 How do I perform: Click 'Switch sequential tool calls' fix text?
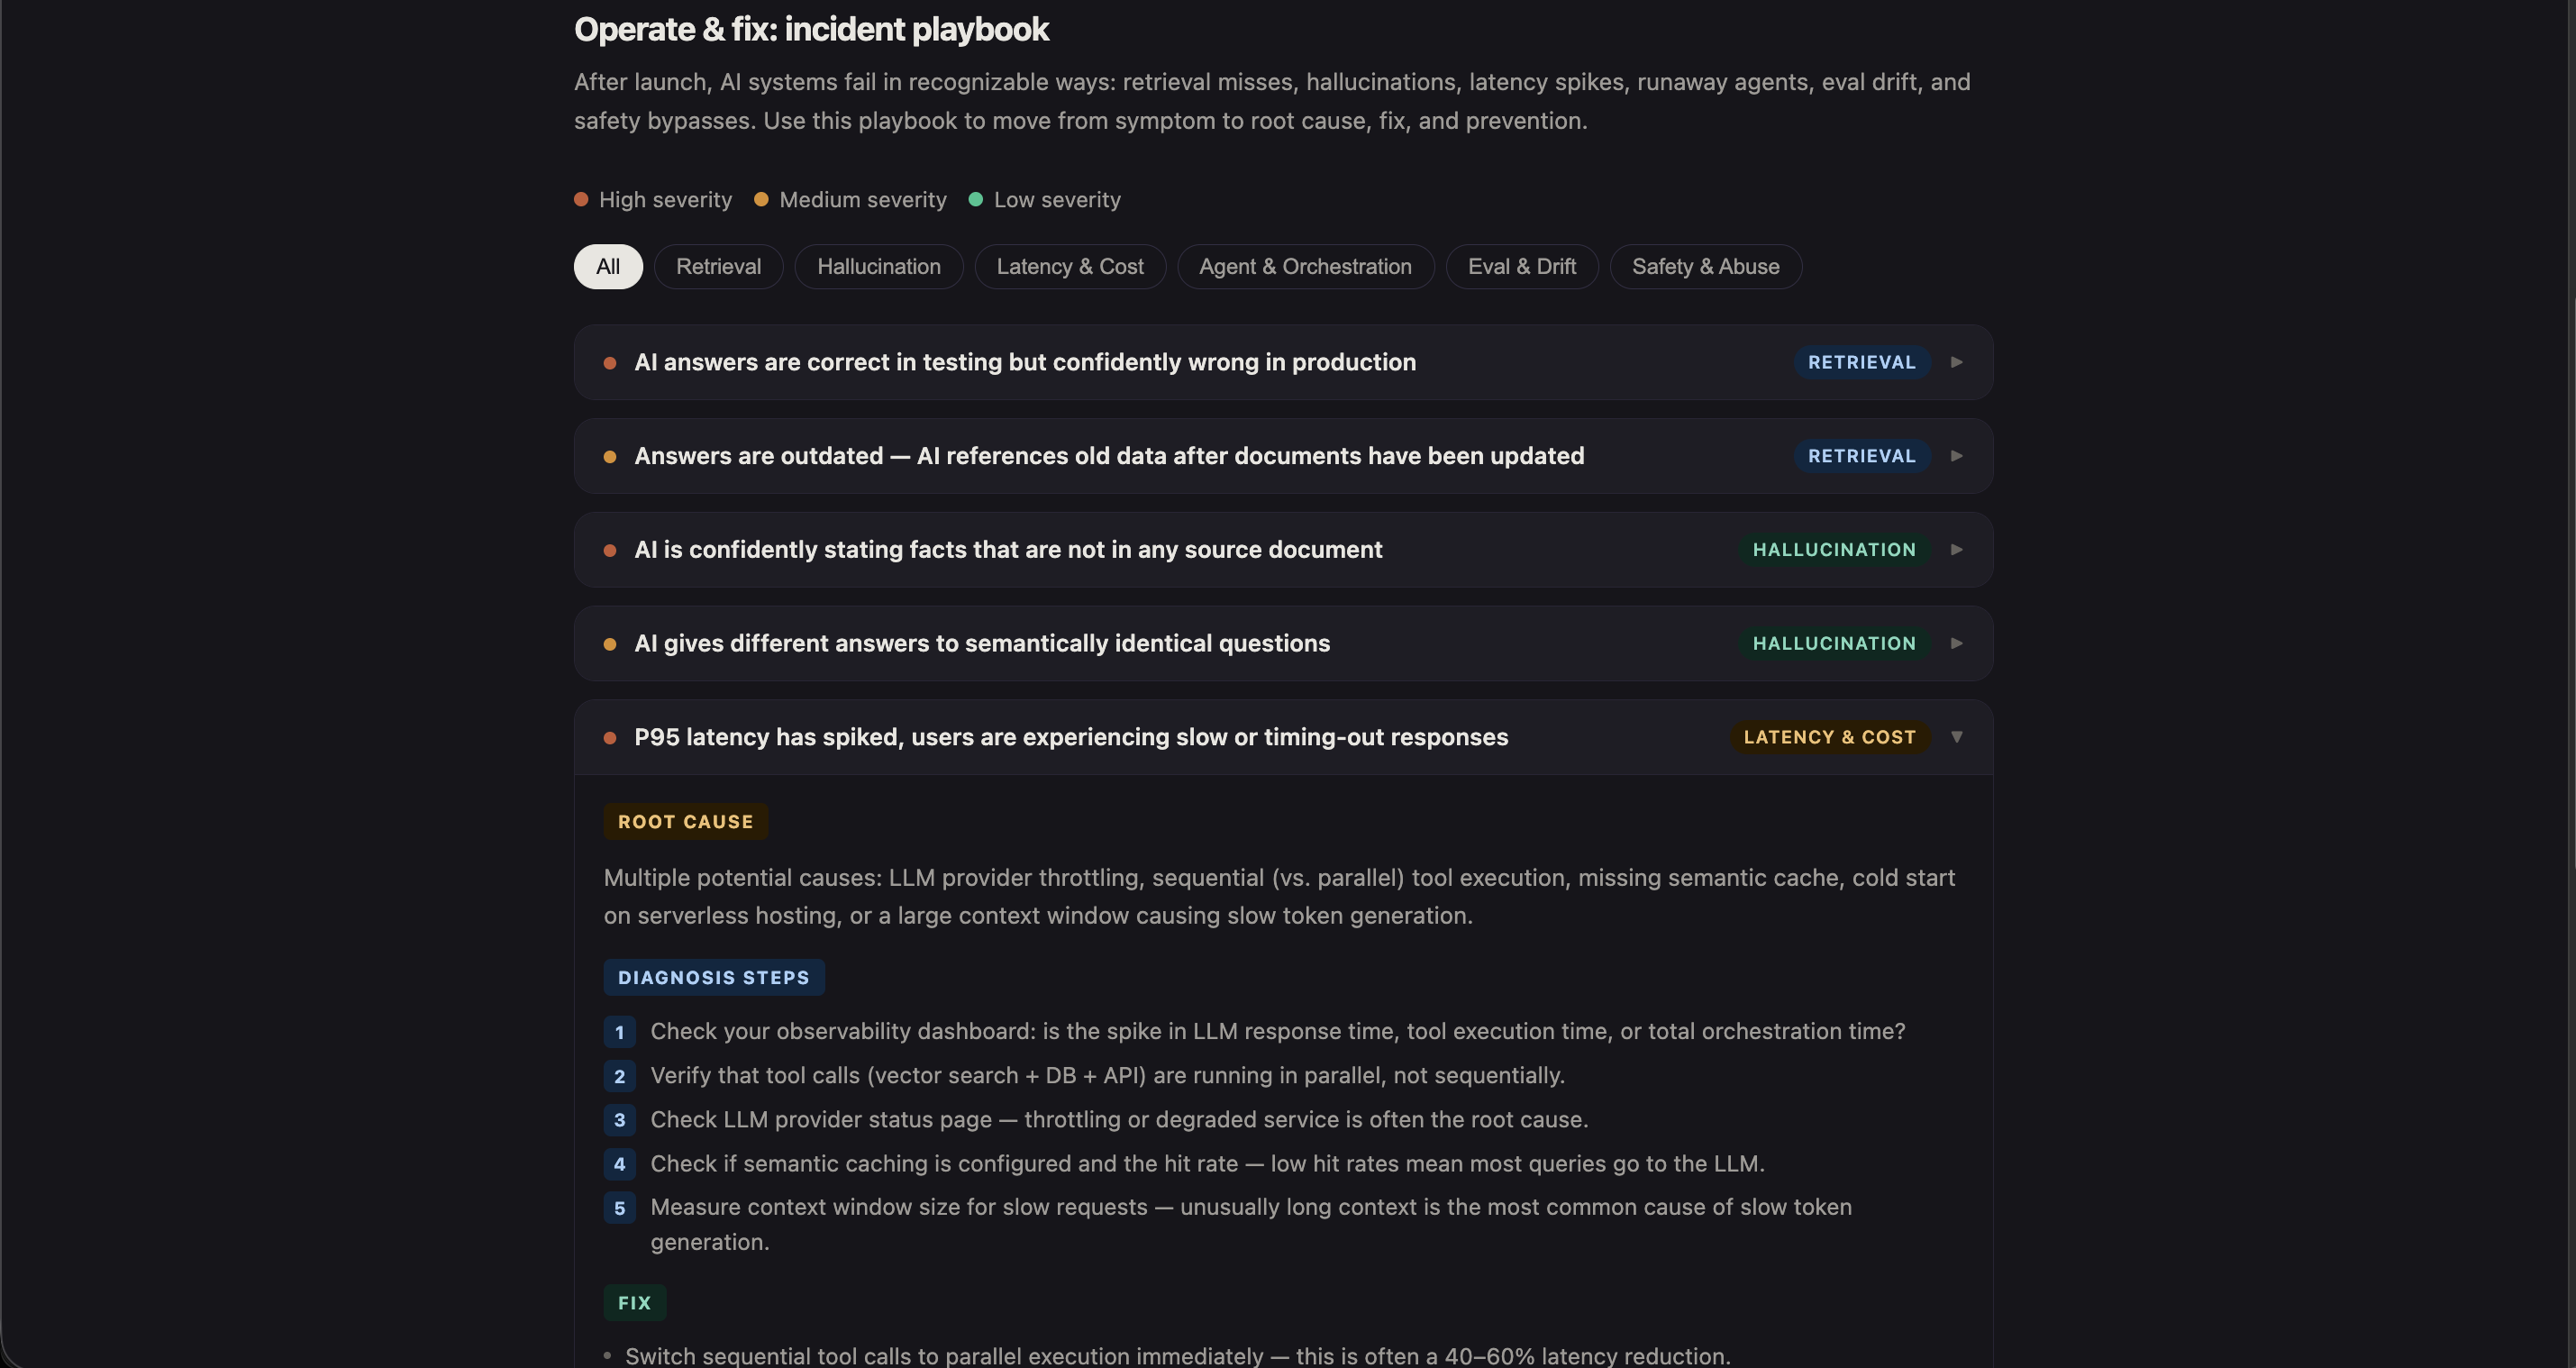pyautogui.click(x=1177, y=1355)
